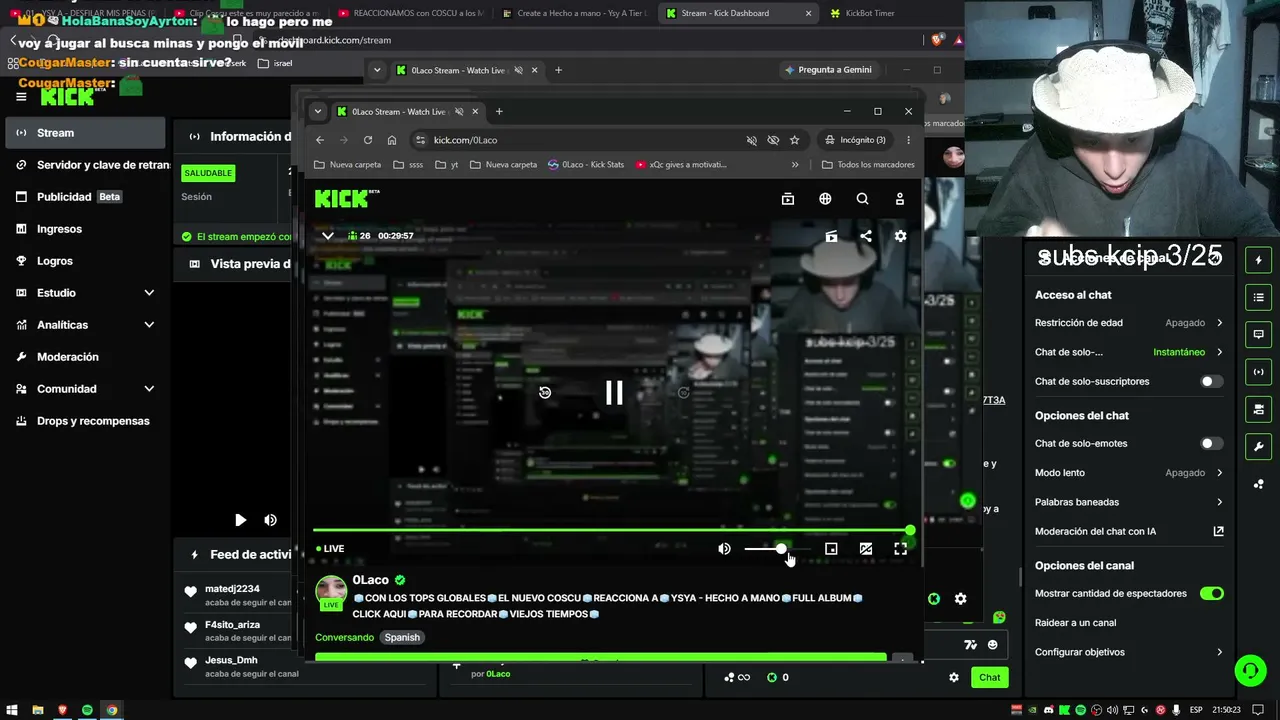The image size is (1280, 720).
Task: Open the clip icon on the player
Action: click(x=831, y=236)
